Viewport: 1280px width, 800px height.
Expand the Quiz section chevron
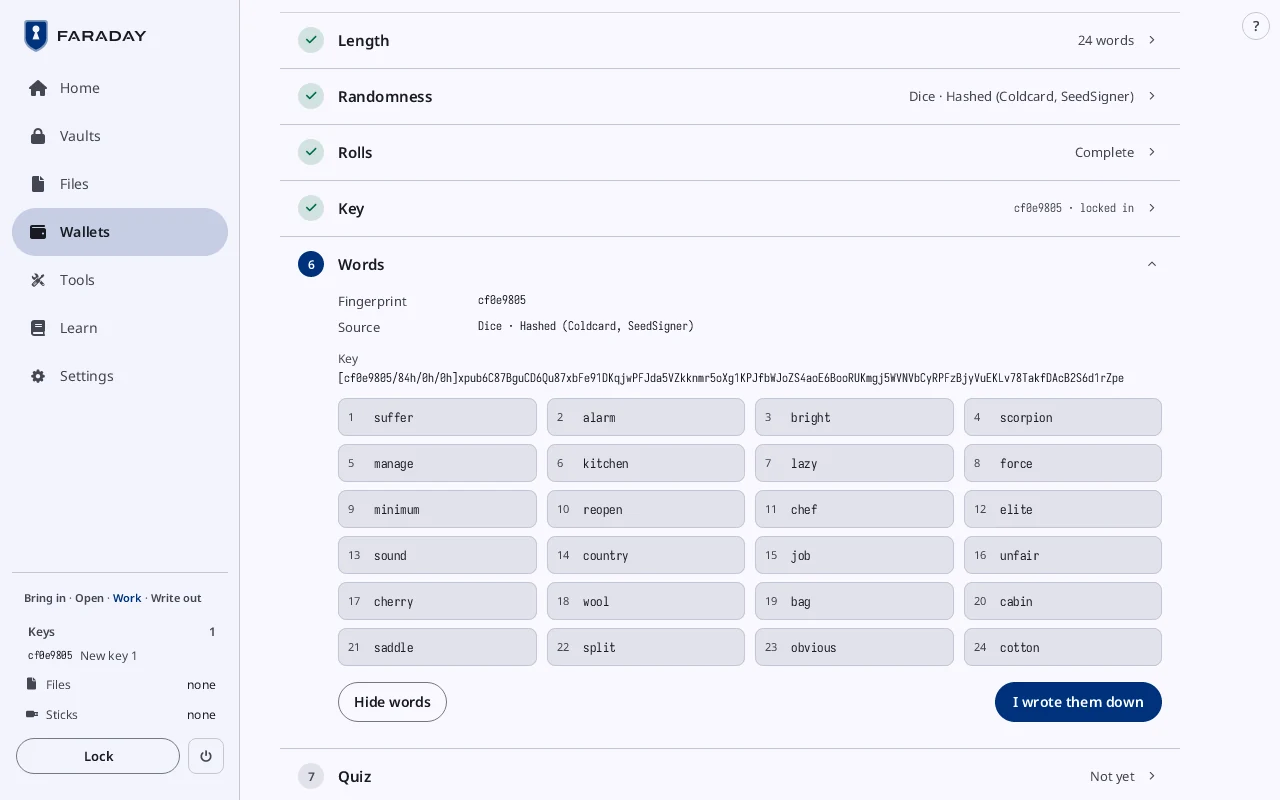coord(1152,776)
